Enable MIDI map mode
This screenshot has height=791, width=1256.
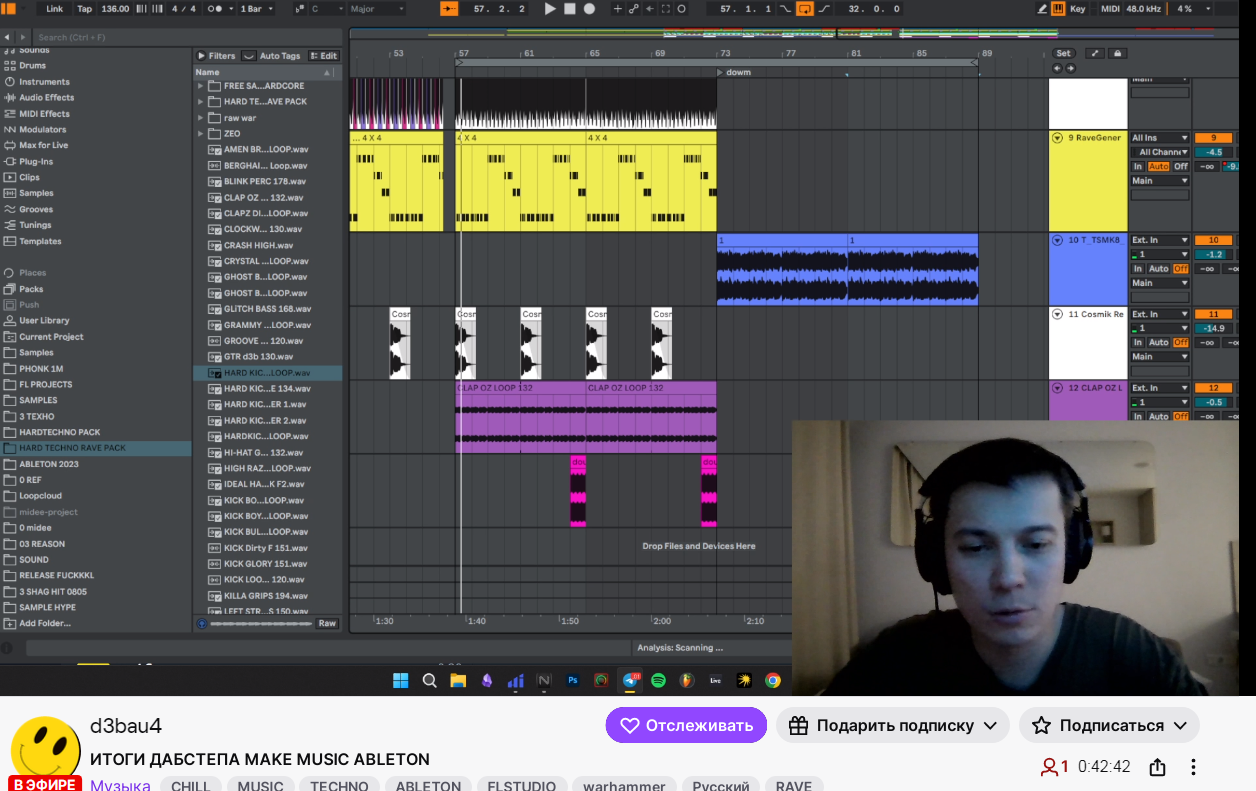(1110, 9)
